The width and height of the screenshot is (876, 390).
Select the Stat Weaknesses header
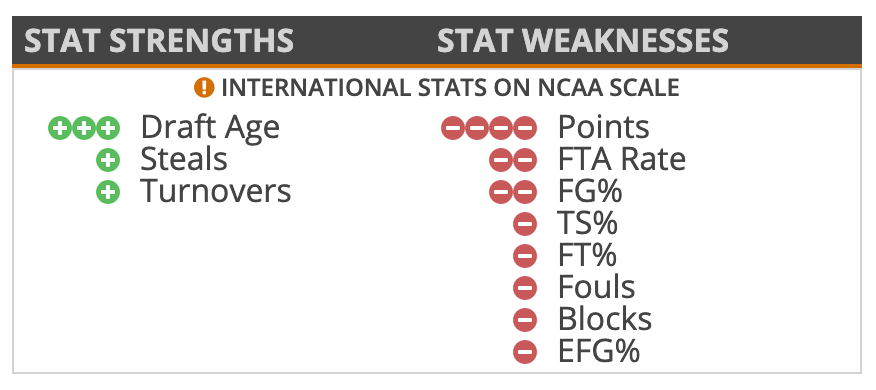click(582, 41)
